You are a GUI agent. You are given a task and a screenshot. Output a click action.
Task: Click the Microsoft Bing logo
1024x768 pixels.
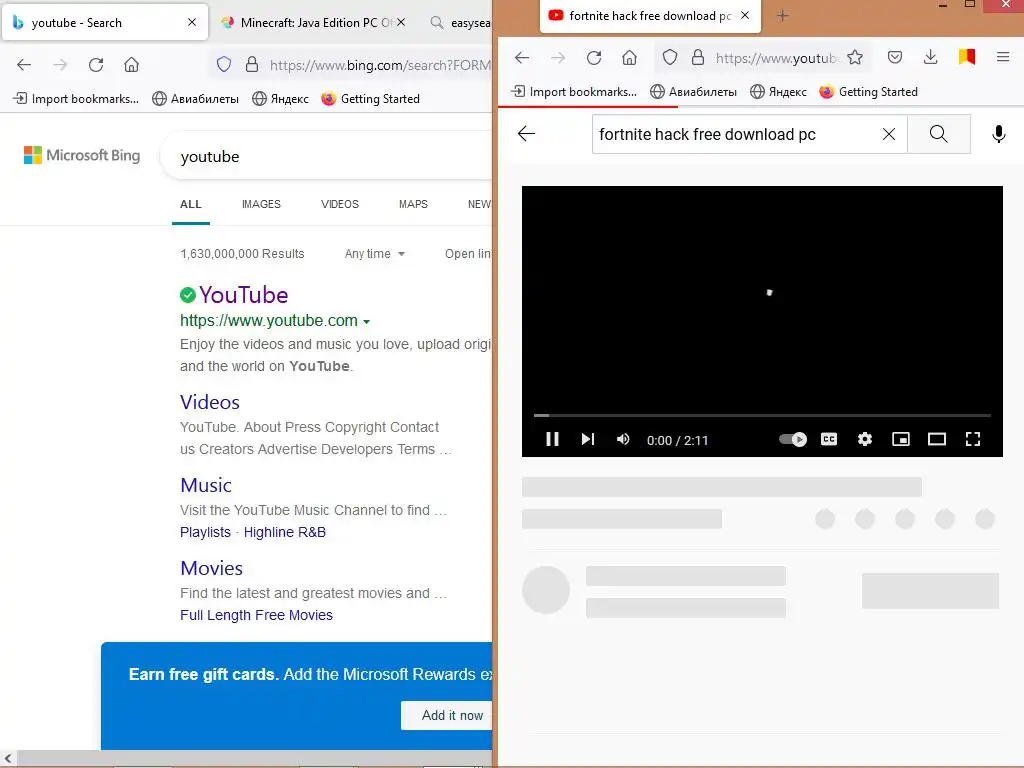pos(82,155)
